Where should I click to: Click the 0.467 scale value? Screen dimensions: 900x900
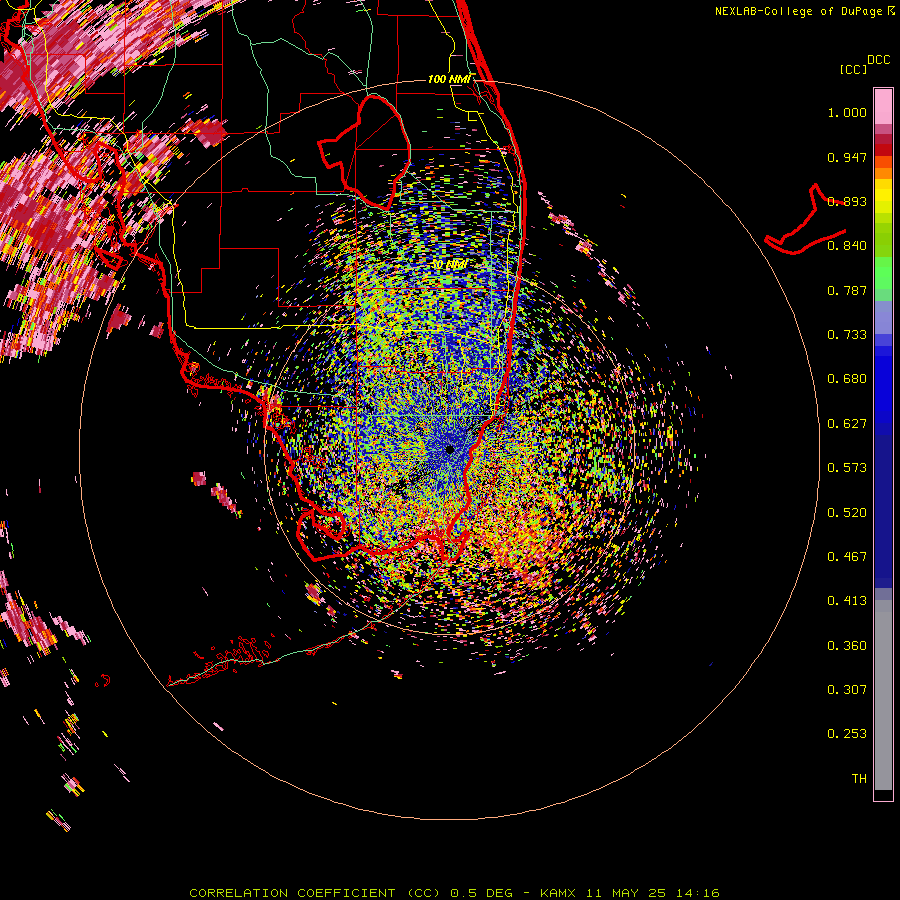pyautogui.click(x=847, y=557)
